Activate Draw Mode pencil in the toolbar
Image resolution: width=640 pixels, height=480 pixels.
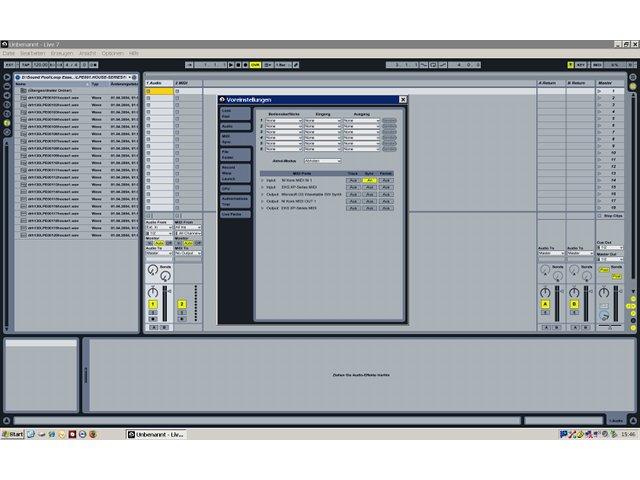click(x=296, y=65)
